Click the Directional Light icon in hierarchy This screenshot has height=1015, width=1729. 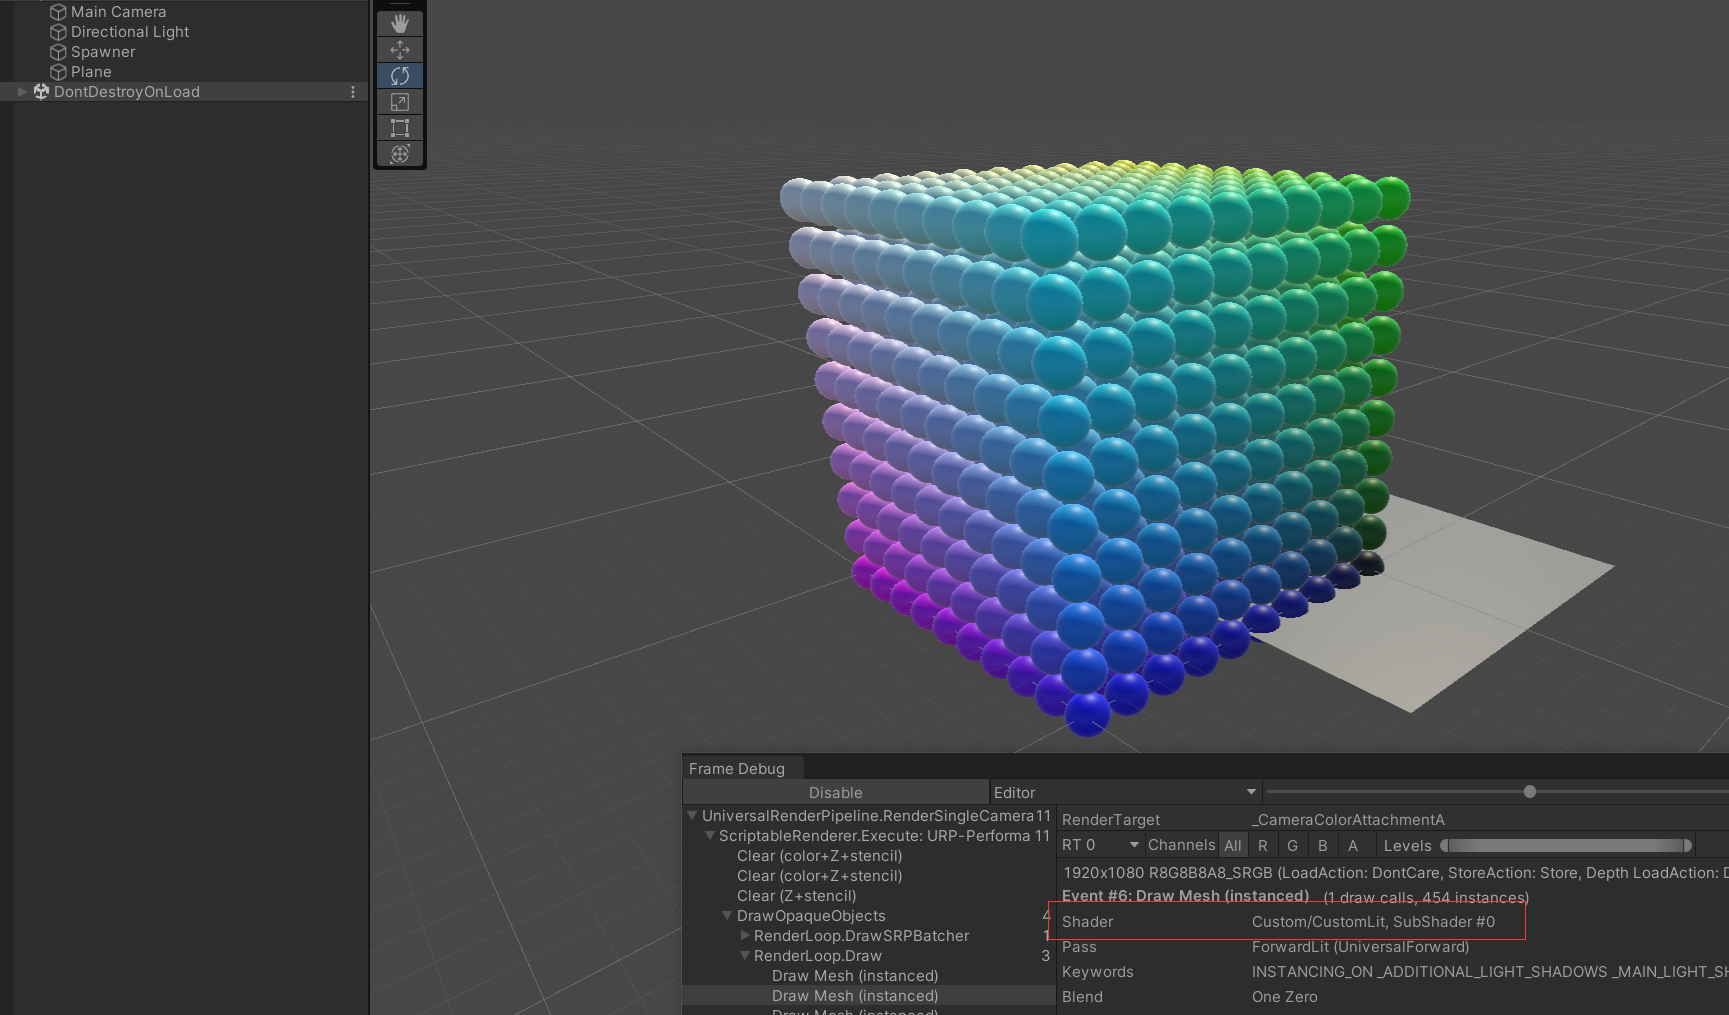(57, 31)
